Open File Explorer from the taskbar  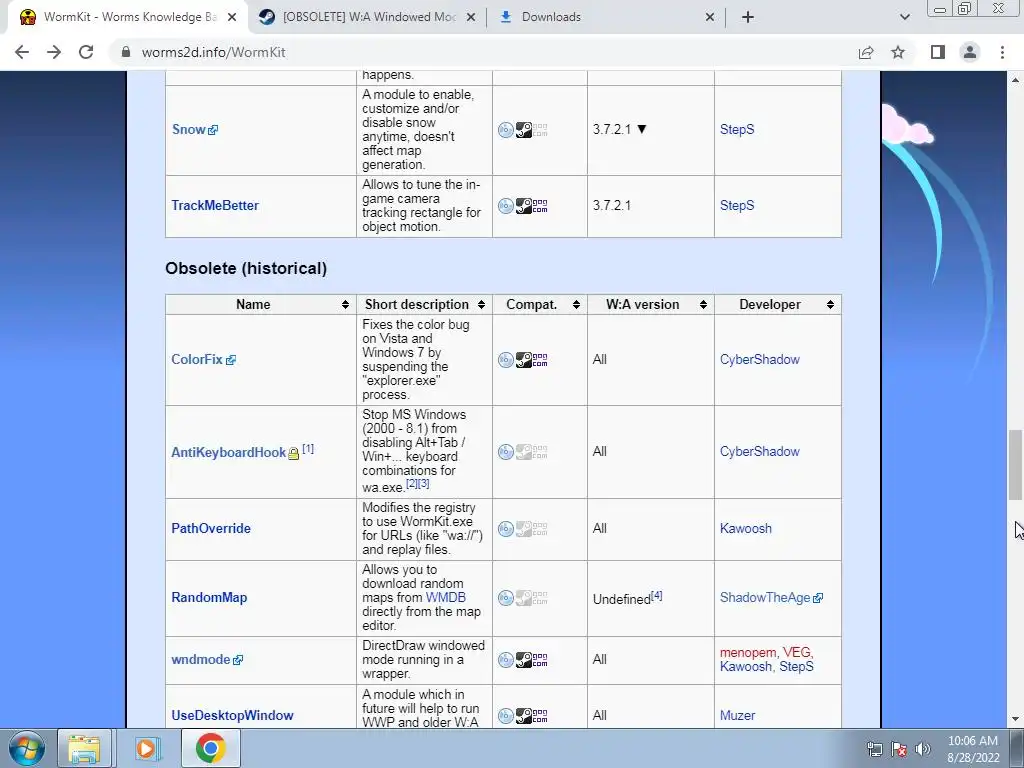[84, 748]
